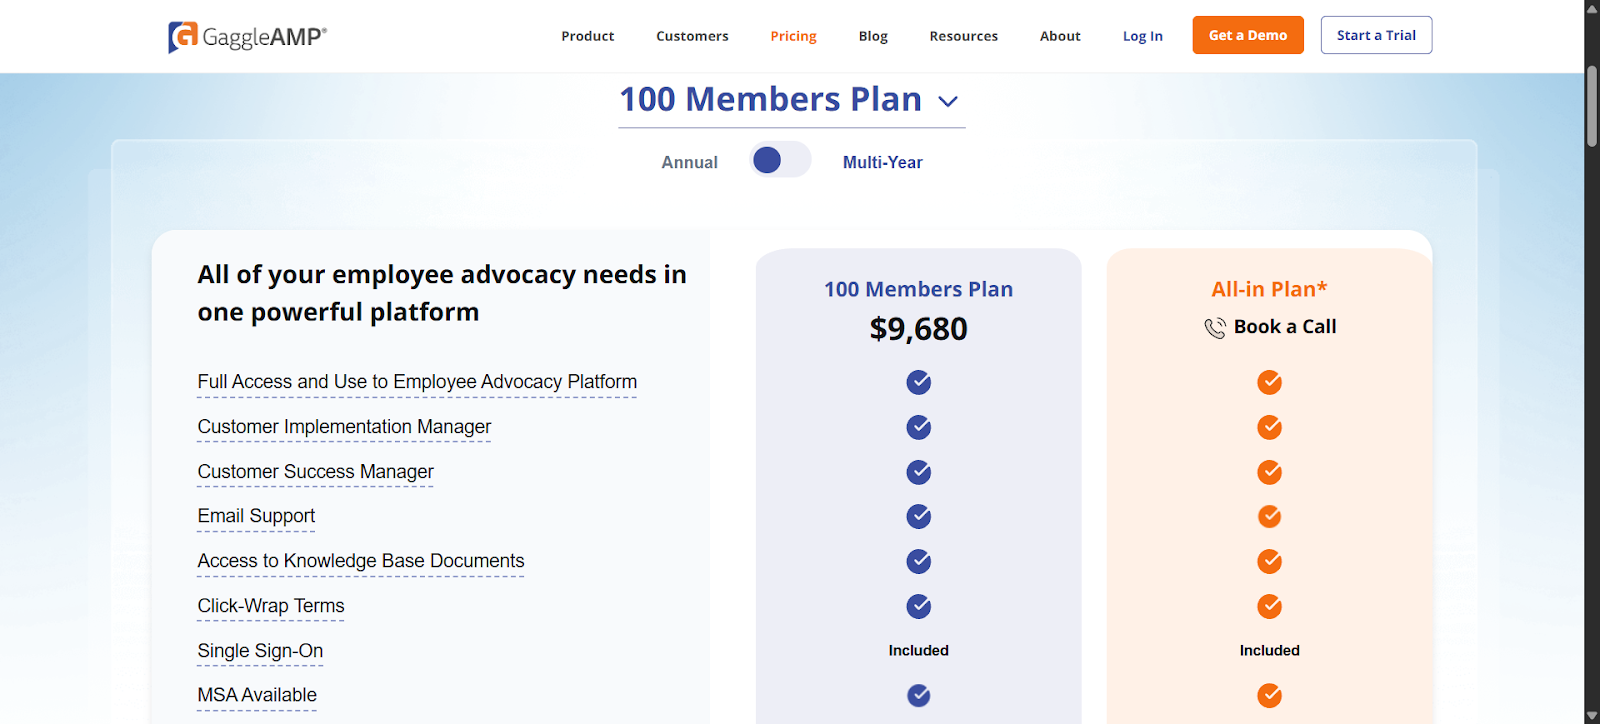This screenshot has height=724, width=1600.
Task: Click Book a Call in All-in Plan
Action: pyautogui.click(x=1285, y=327)
